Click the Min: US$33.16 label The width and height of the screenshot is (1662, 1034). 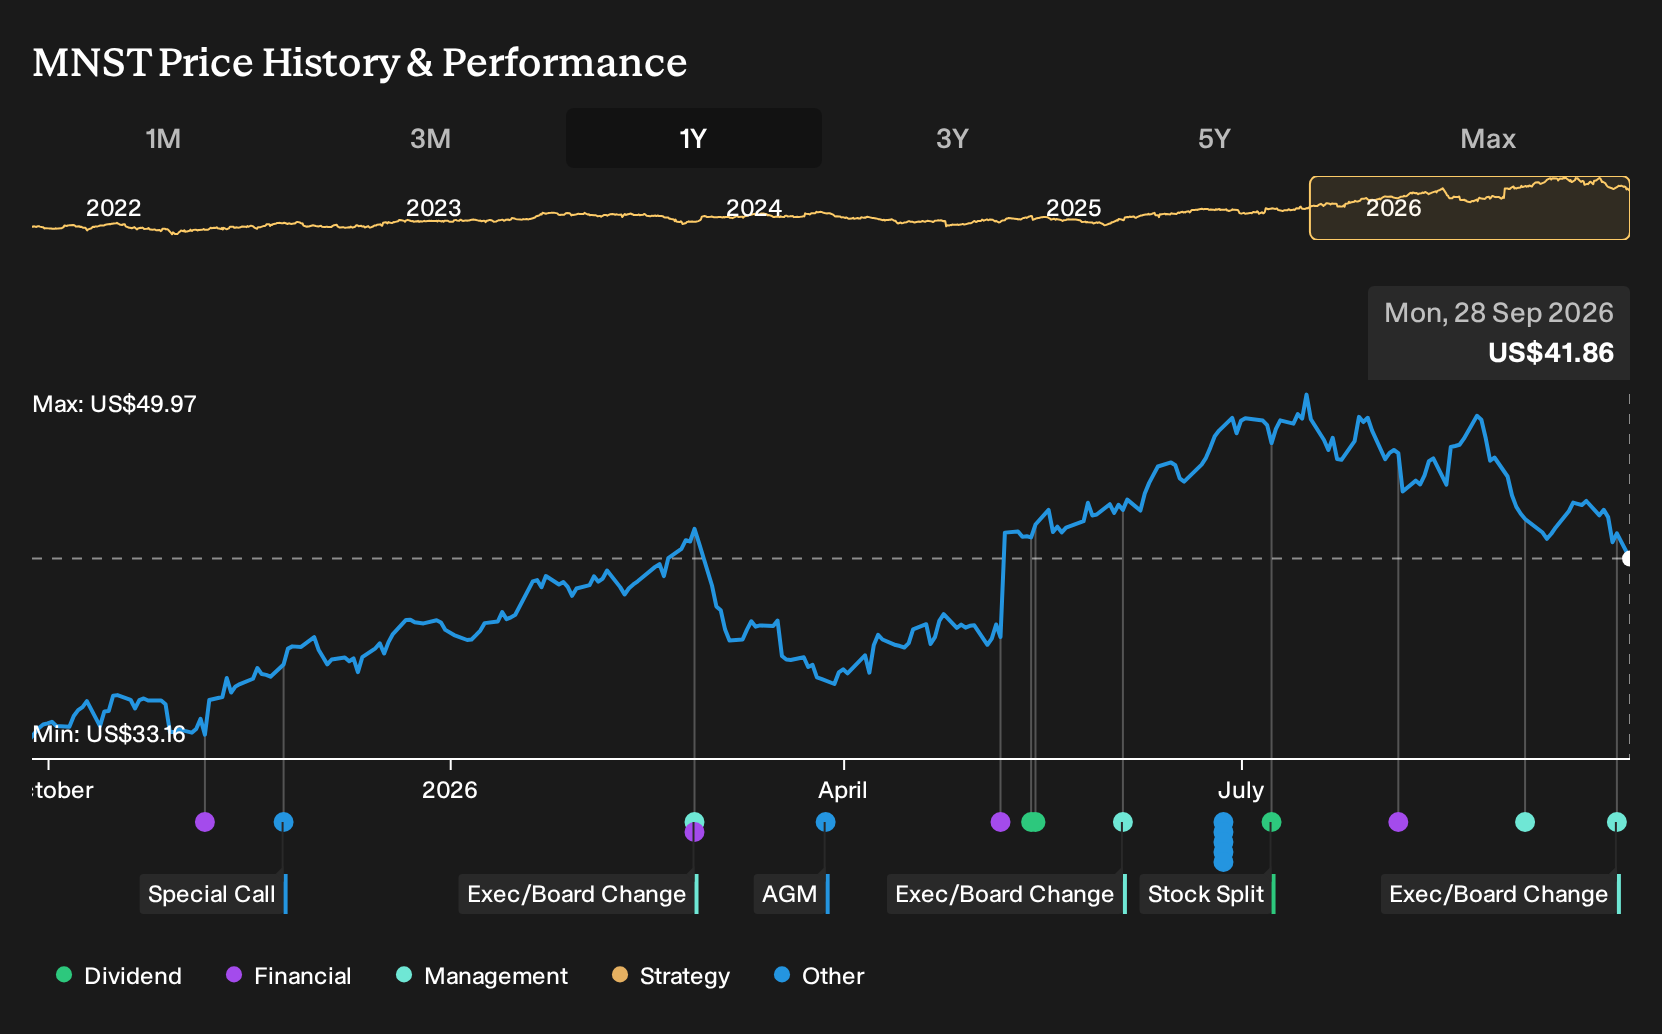[x=109, y=734]
